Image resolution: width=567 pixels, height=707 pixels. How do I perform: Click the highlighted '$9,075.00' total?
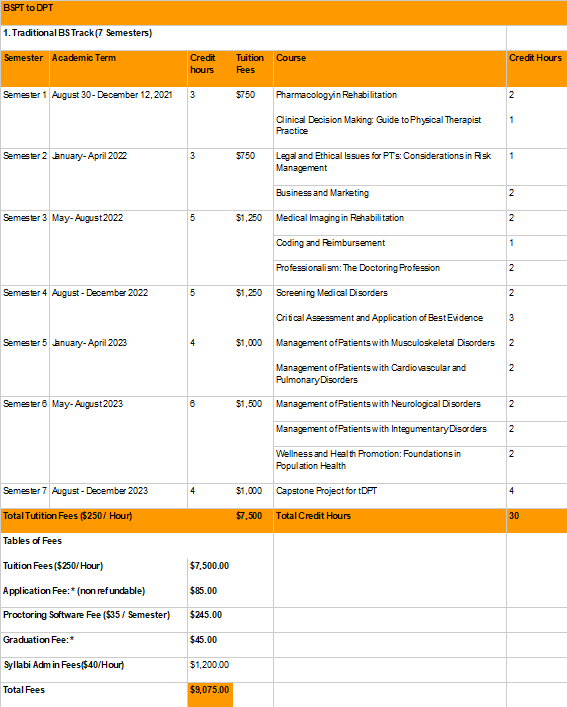[210, 690]
